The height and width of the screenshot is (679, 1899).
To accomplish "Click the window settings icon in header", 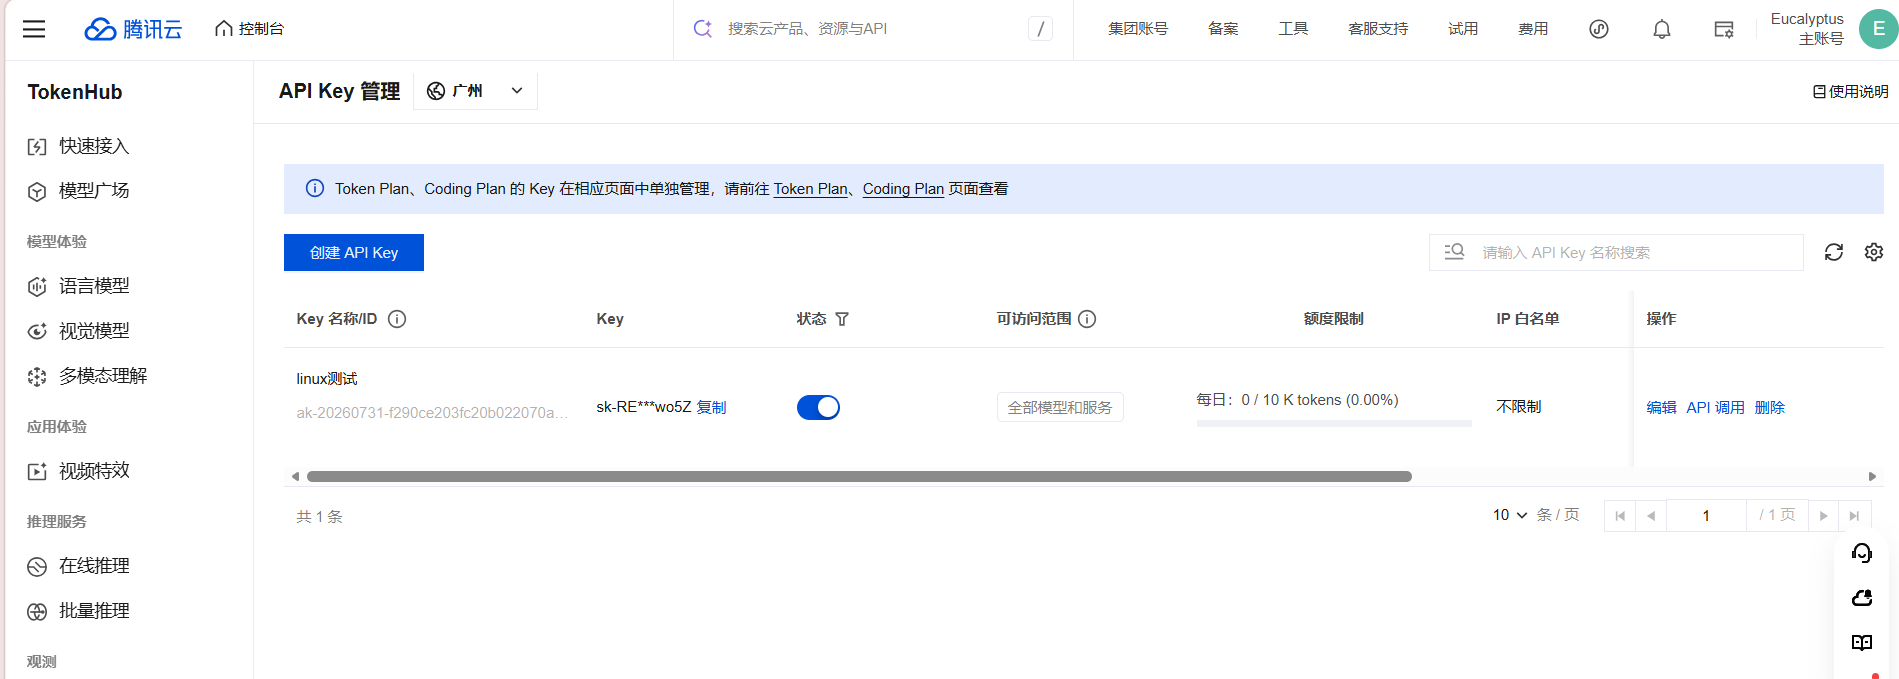I will [1724, 29].
